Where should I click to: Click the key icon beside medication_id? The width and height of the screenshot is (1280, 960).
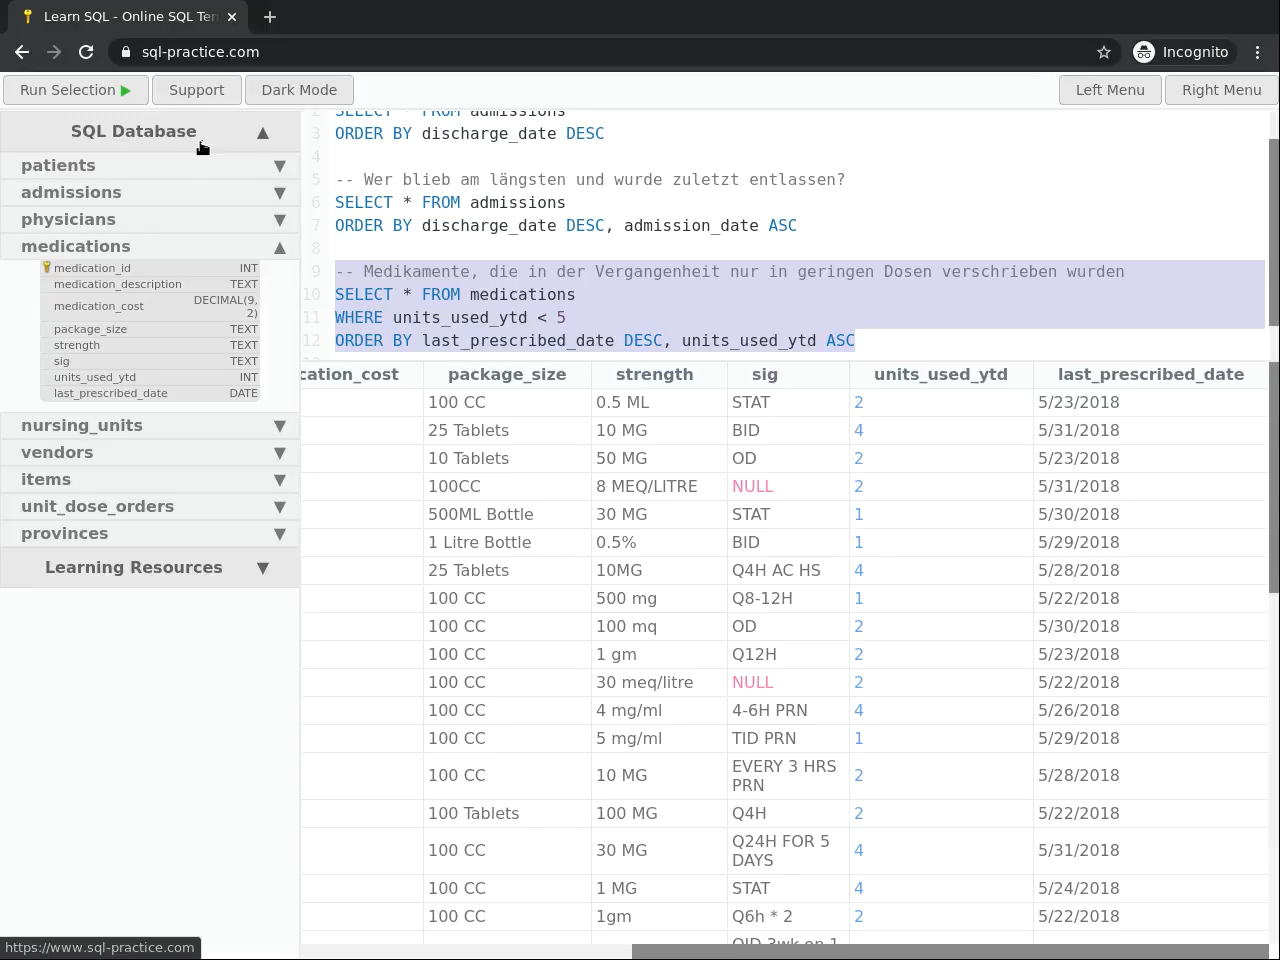(46, 268)
